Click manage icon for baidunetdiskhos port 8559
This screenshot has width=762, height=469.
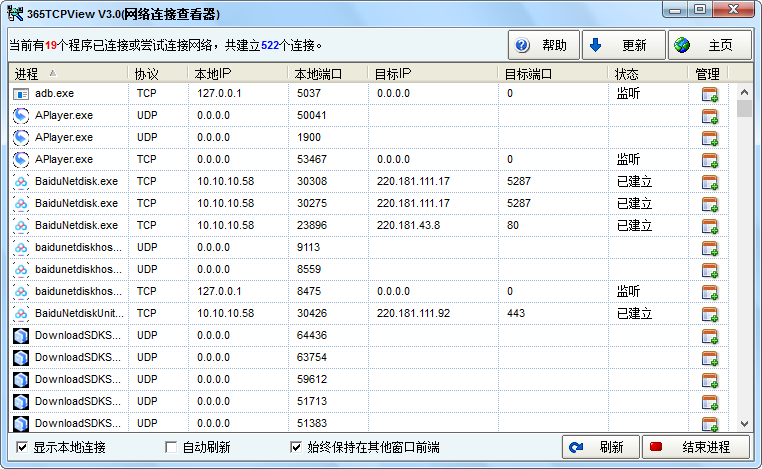[x=710, y=270]
